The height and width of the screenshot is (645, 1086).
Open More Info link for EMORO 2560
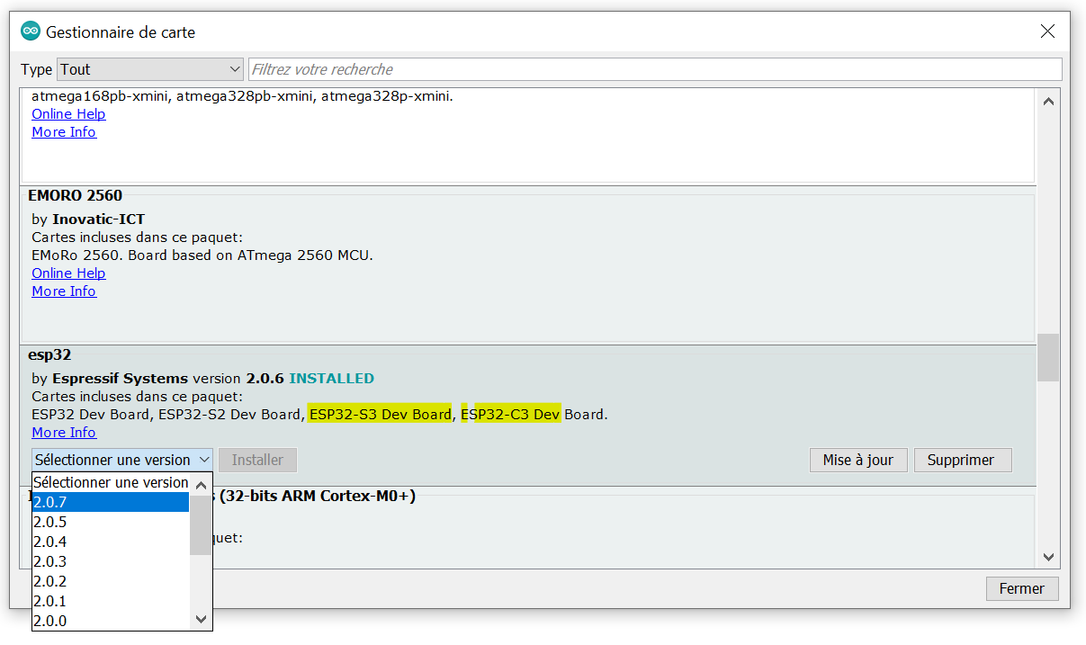coord(64,291)
